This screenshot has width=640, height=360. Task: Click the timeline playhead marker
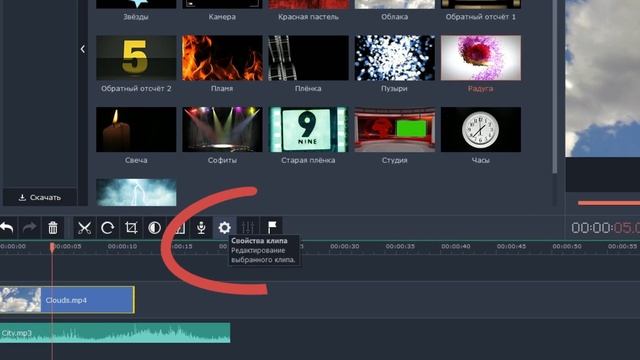52,247
